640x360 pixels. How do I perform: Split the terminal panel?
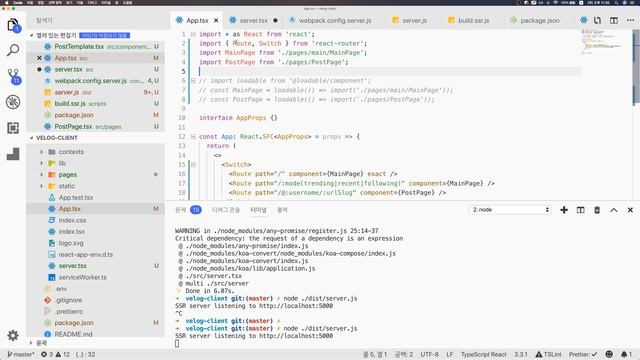click(580, 210)
